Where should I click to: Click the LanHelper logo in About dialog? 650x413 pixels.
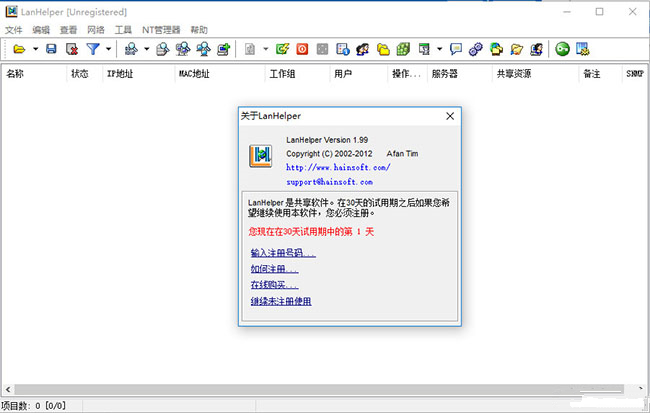[260, 156]
